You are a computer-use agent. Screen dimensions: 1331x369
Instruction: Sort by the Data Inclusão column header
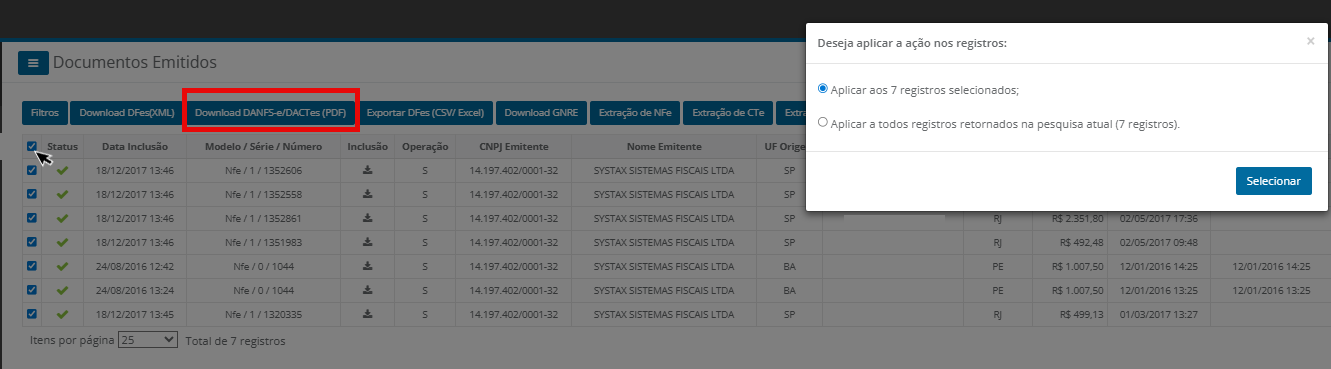click(135, 147)
